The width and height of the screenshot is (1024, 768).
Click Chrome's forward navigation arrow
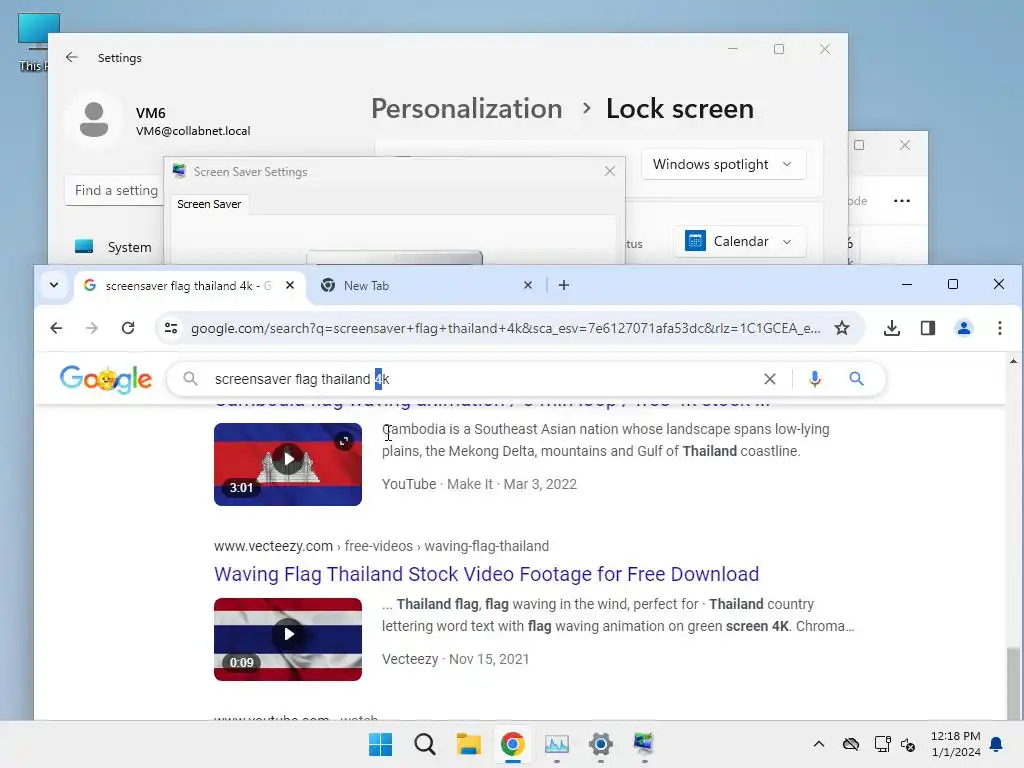[92, 328]
